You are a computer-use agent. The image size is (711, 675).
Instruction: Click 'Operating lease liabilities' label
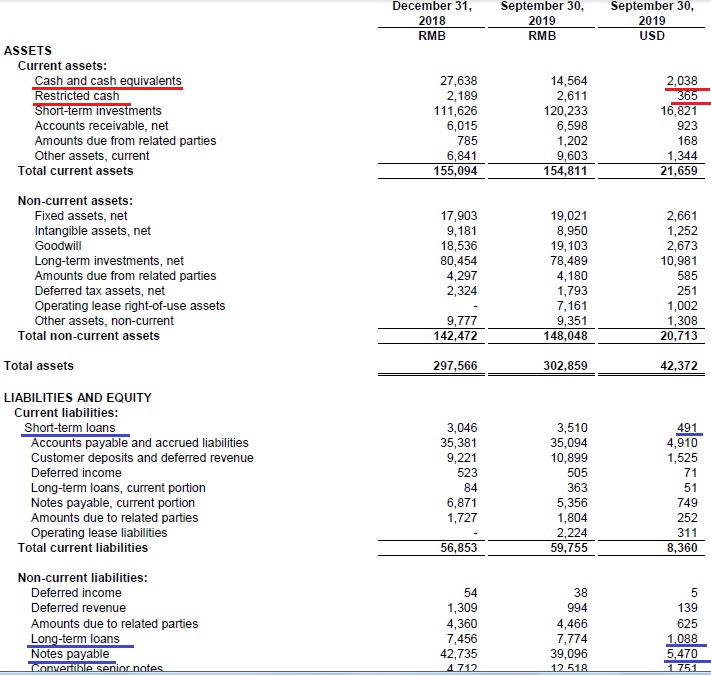tap(99, 533)
